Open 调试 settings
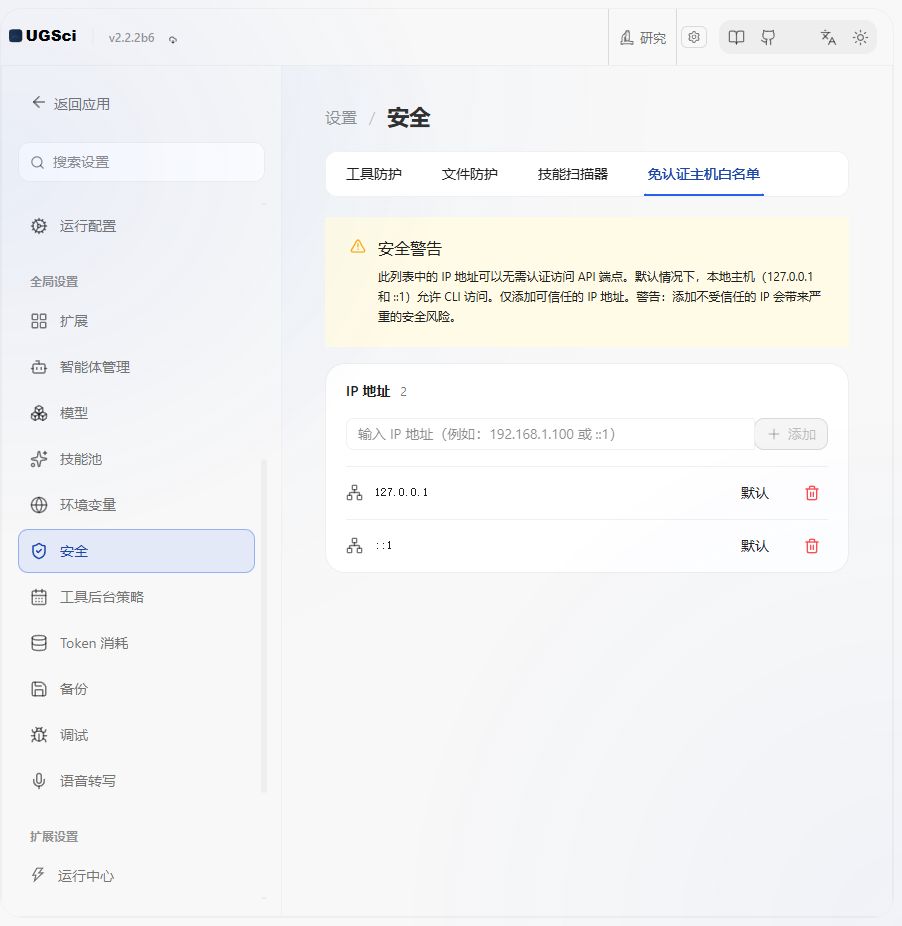Screen dimensions: 902x926 (136, 735)
